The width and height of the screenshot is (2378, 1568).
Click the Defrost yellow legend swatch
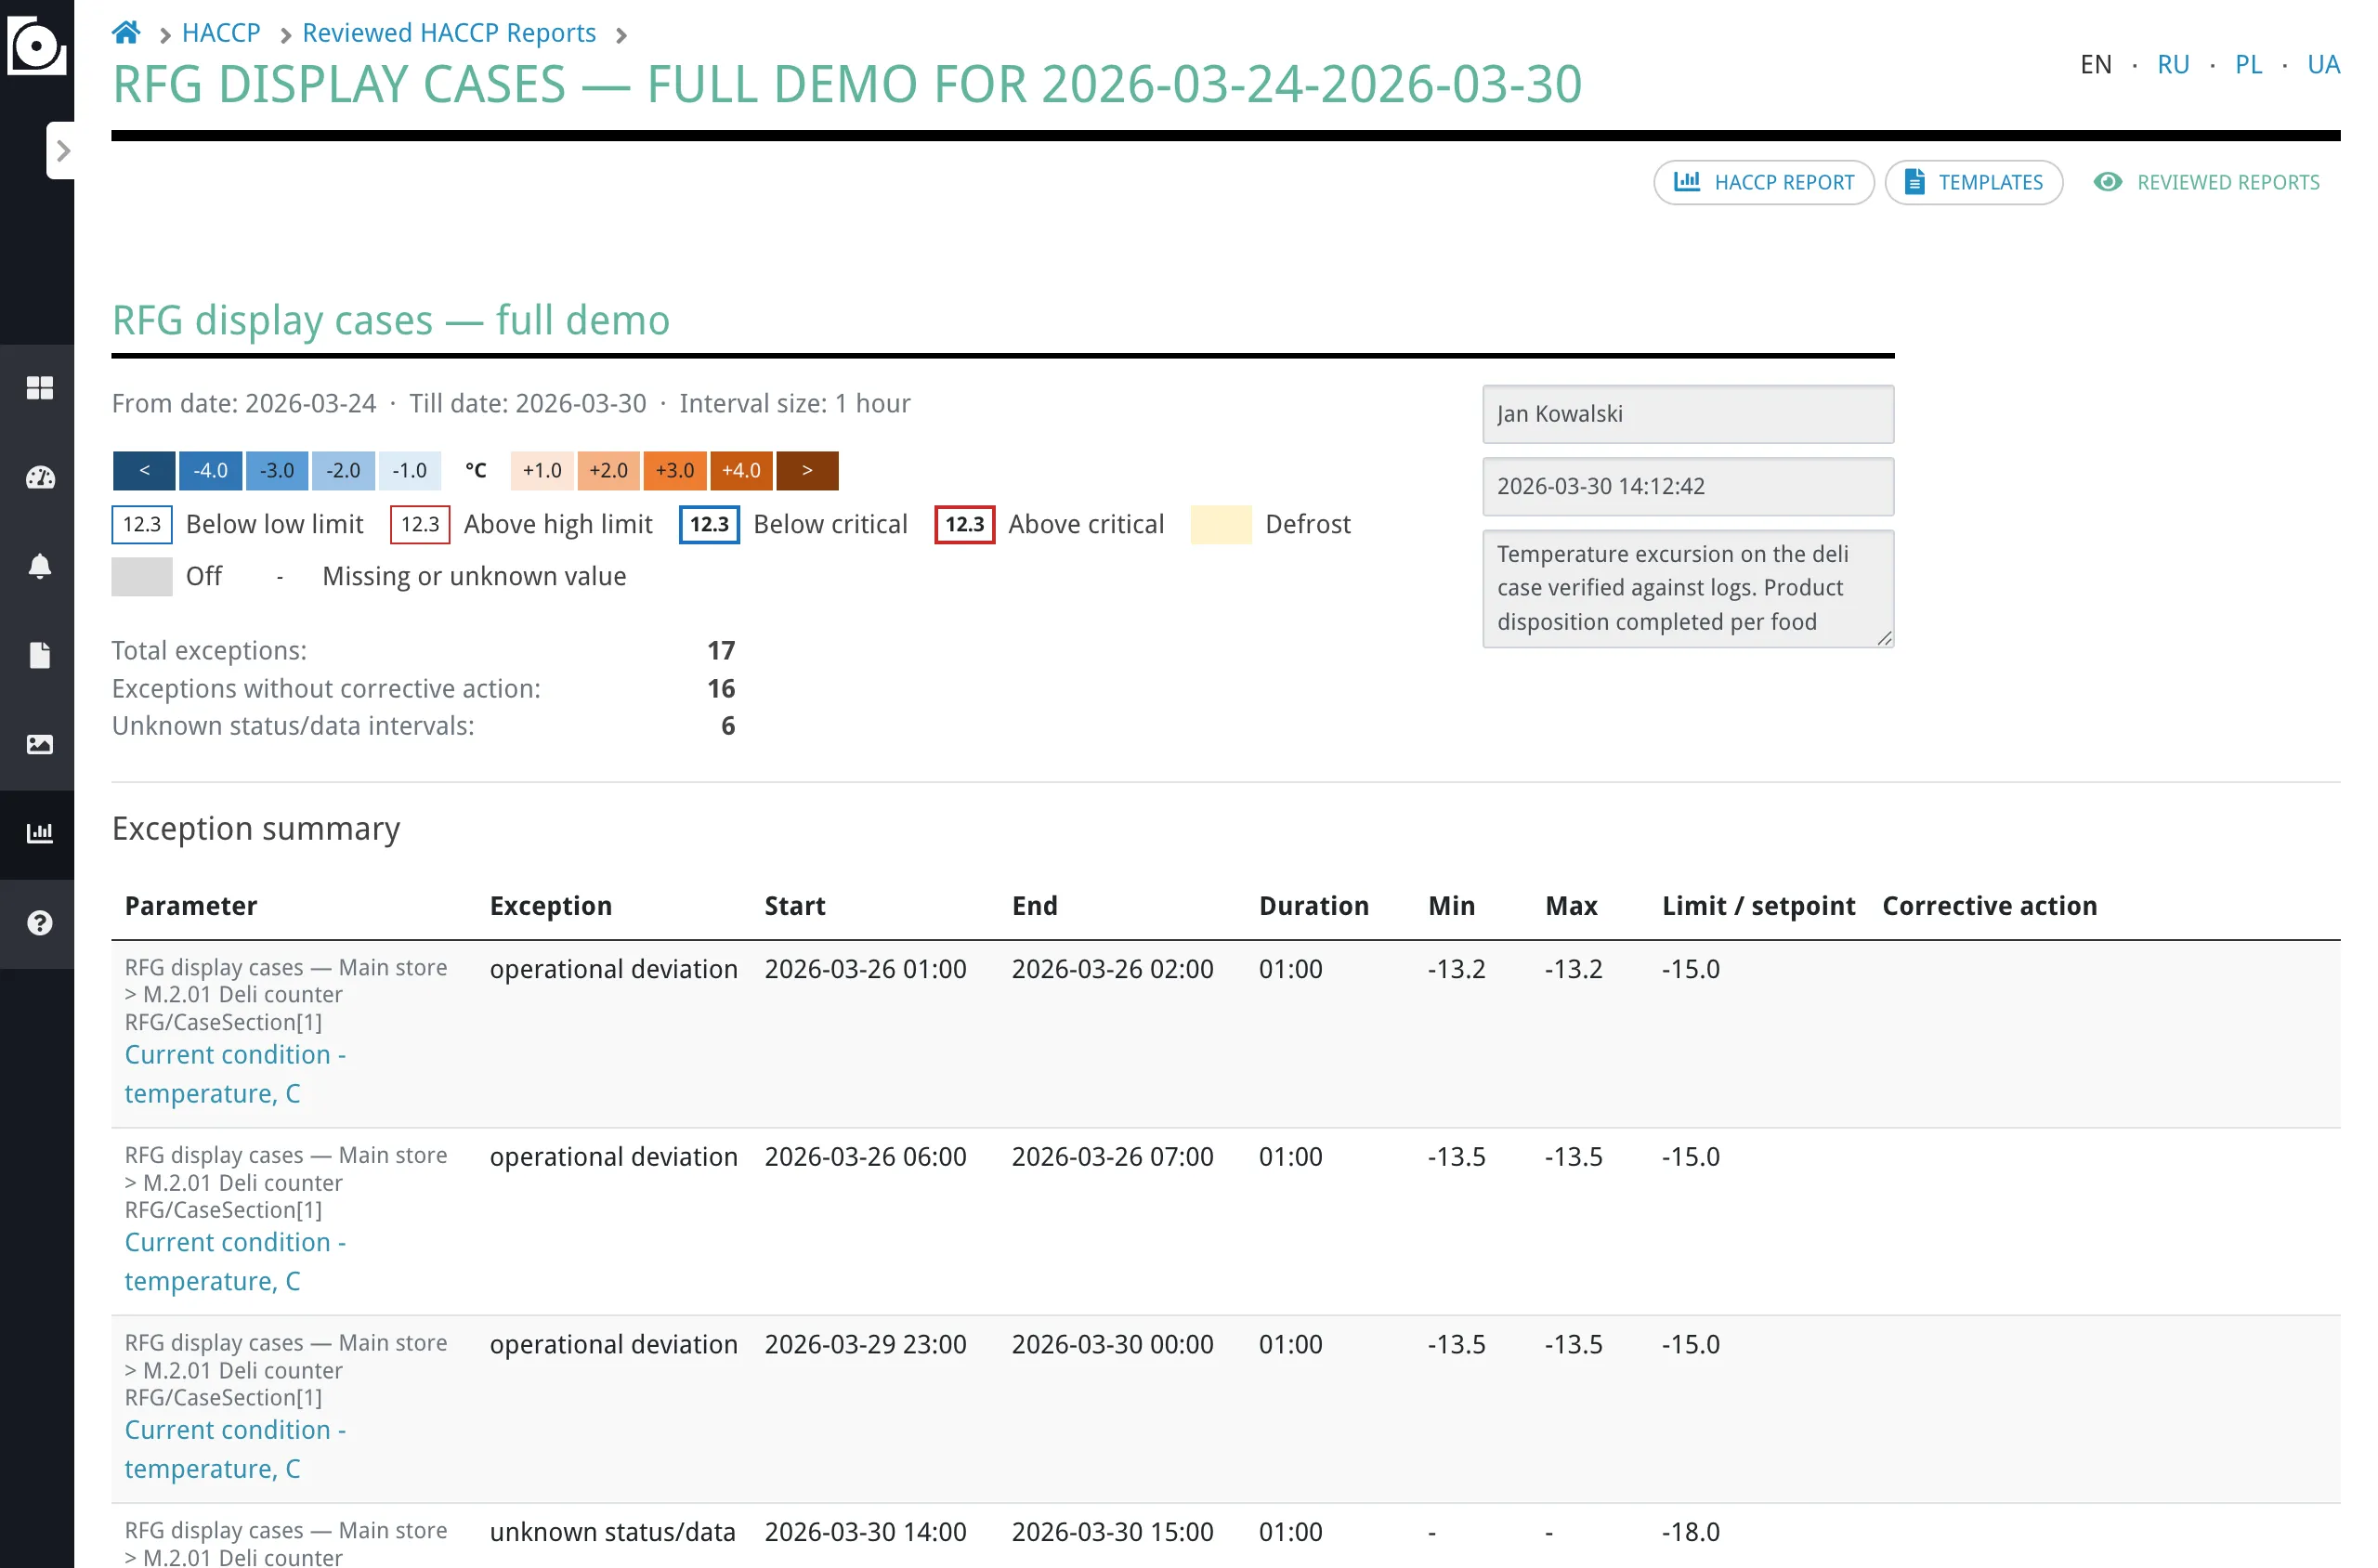[1221, 525]
